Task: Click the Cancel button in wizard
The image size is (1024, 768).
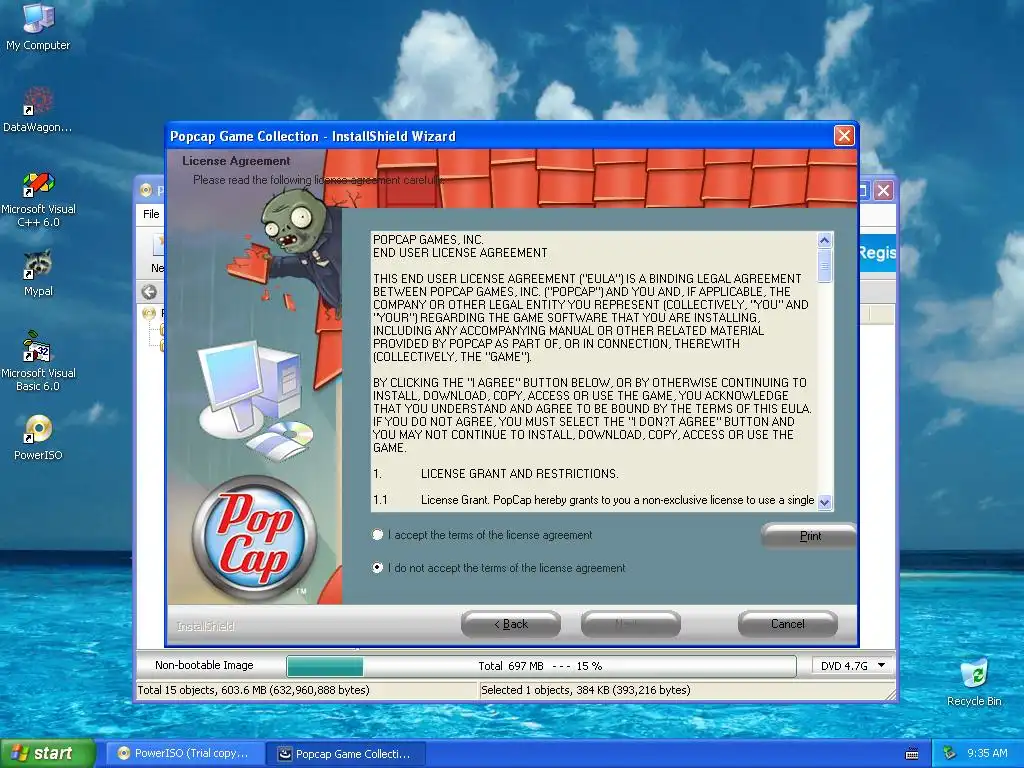Action: [x=788, y=624]
